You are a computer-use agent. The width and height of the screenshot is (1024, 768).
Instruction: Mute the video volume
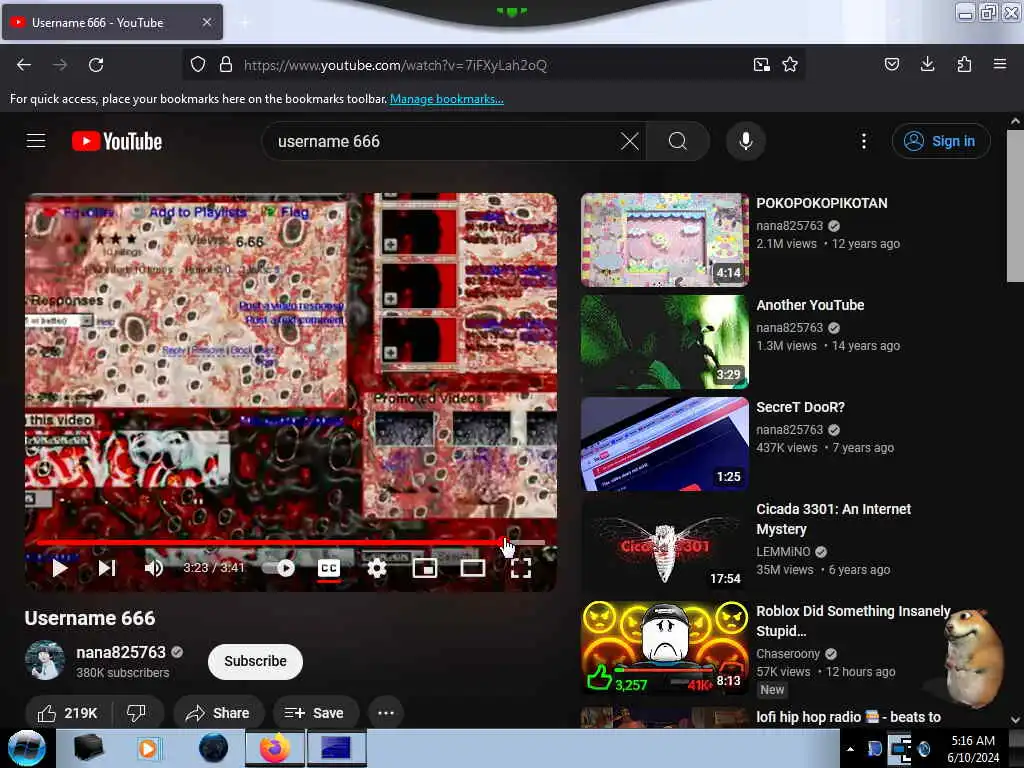coord(154,568)
